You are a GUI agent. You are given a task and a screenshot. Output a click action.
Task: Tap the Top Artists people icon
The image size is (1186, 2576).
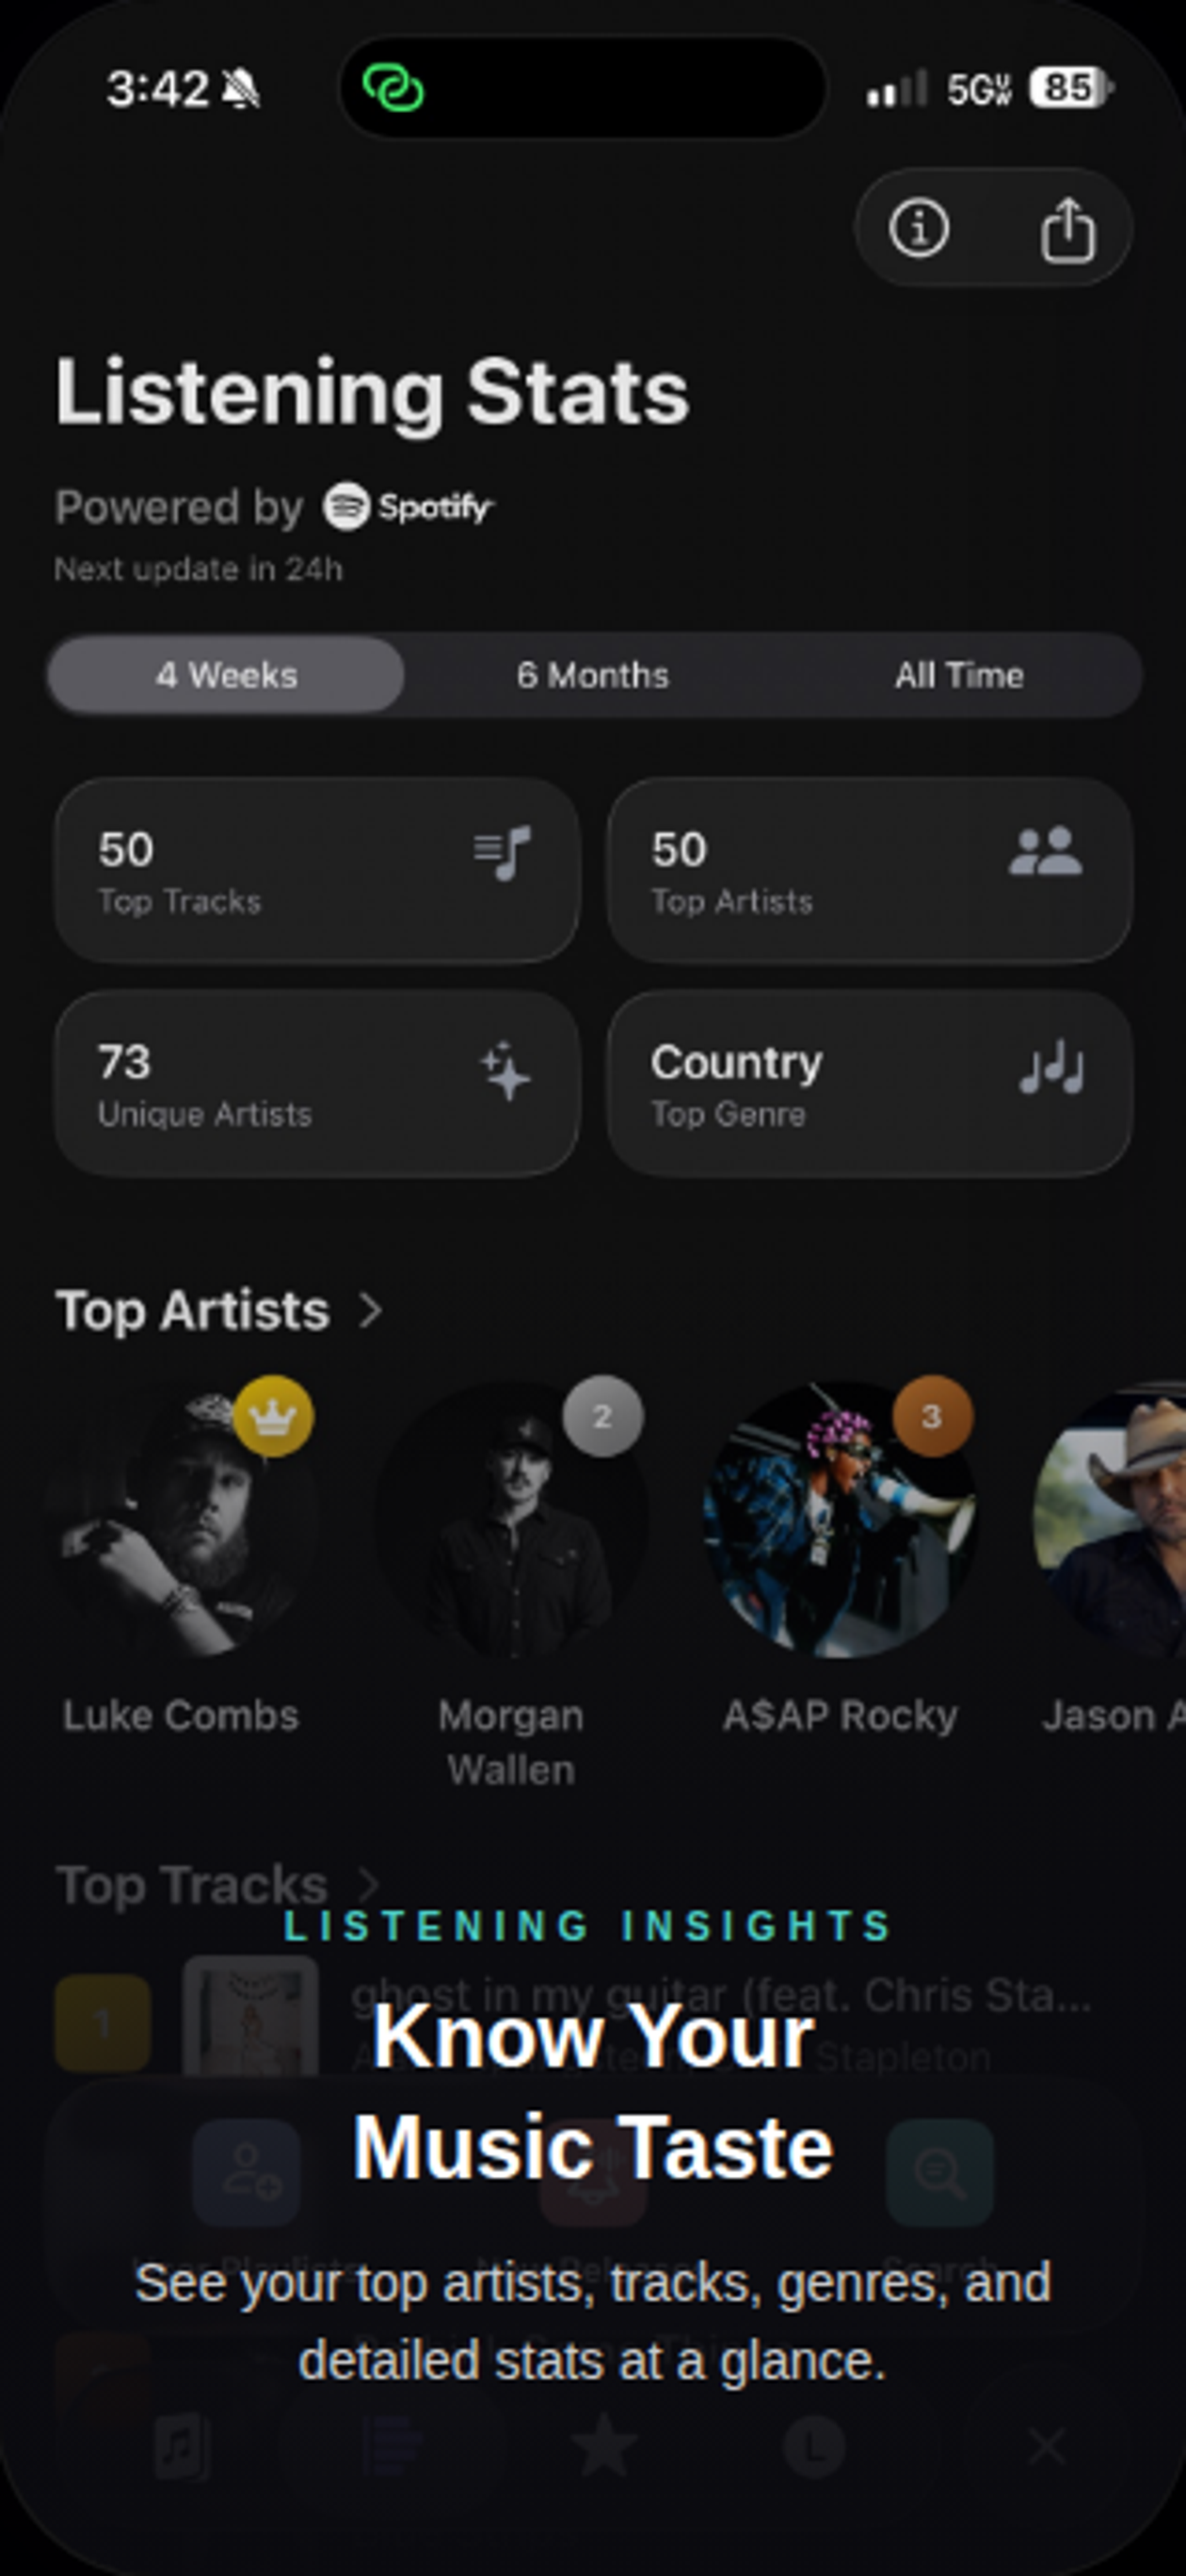1045,852
